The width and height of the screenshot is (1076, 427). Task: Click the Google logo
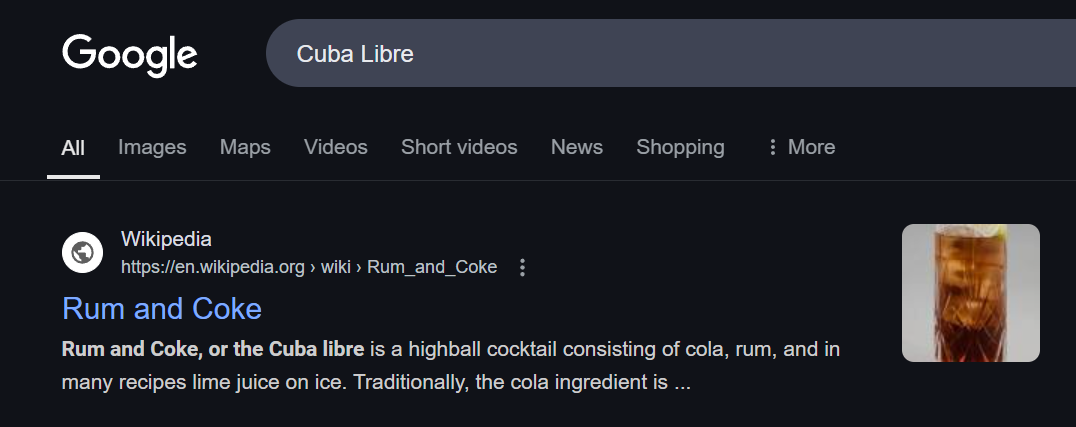(130, 54)
